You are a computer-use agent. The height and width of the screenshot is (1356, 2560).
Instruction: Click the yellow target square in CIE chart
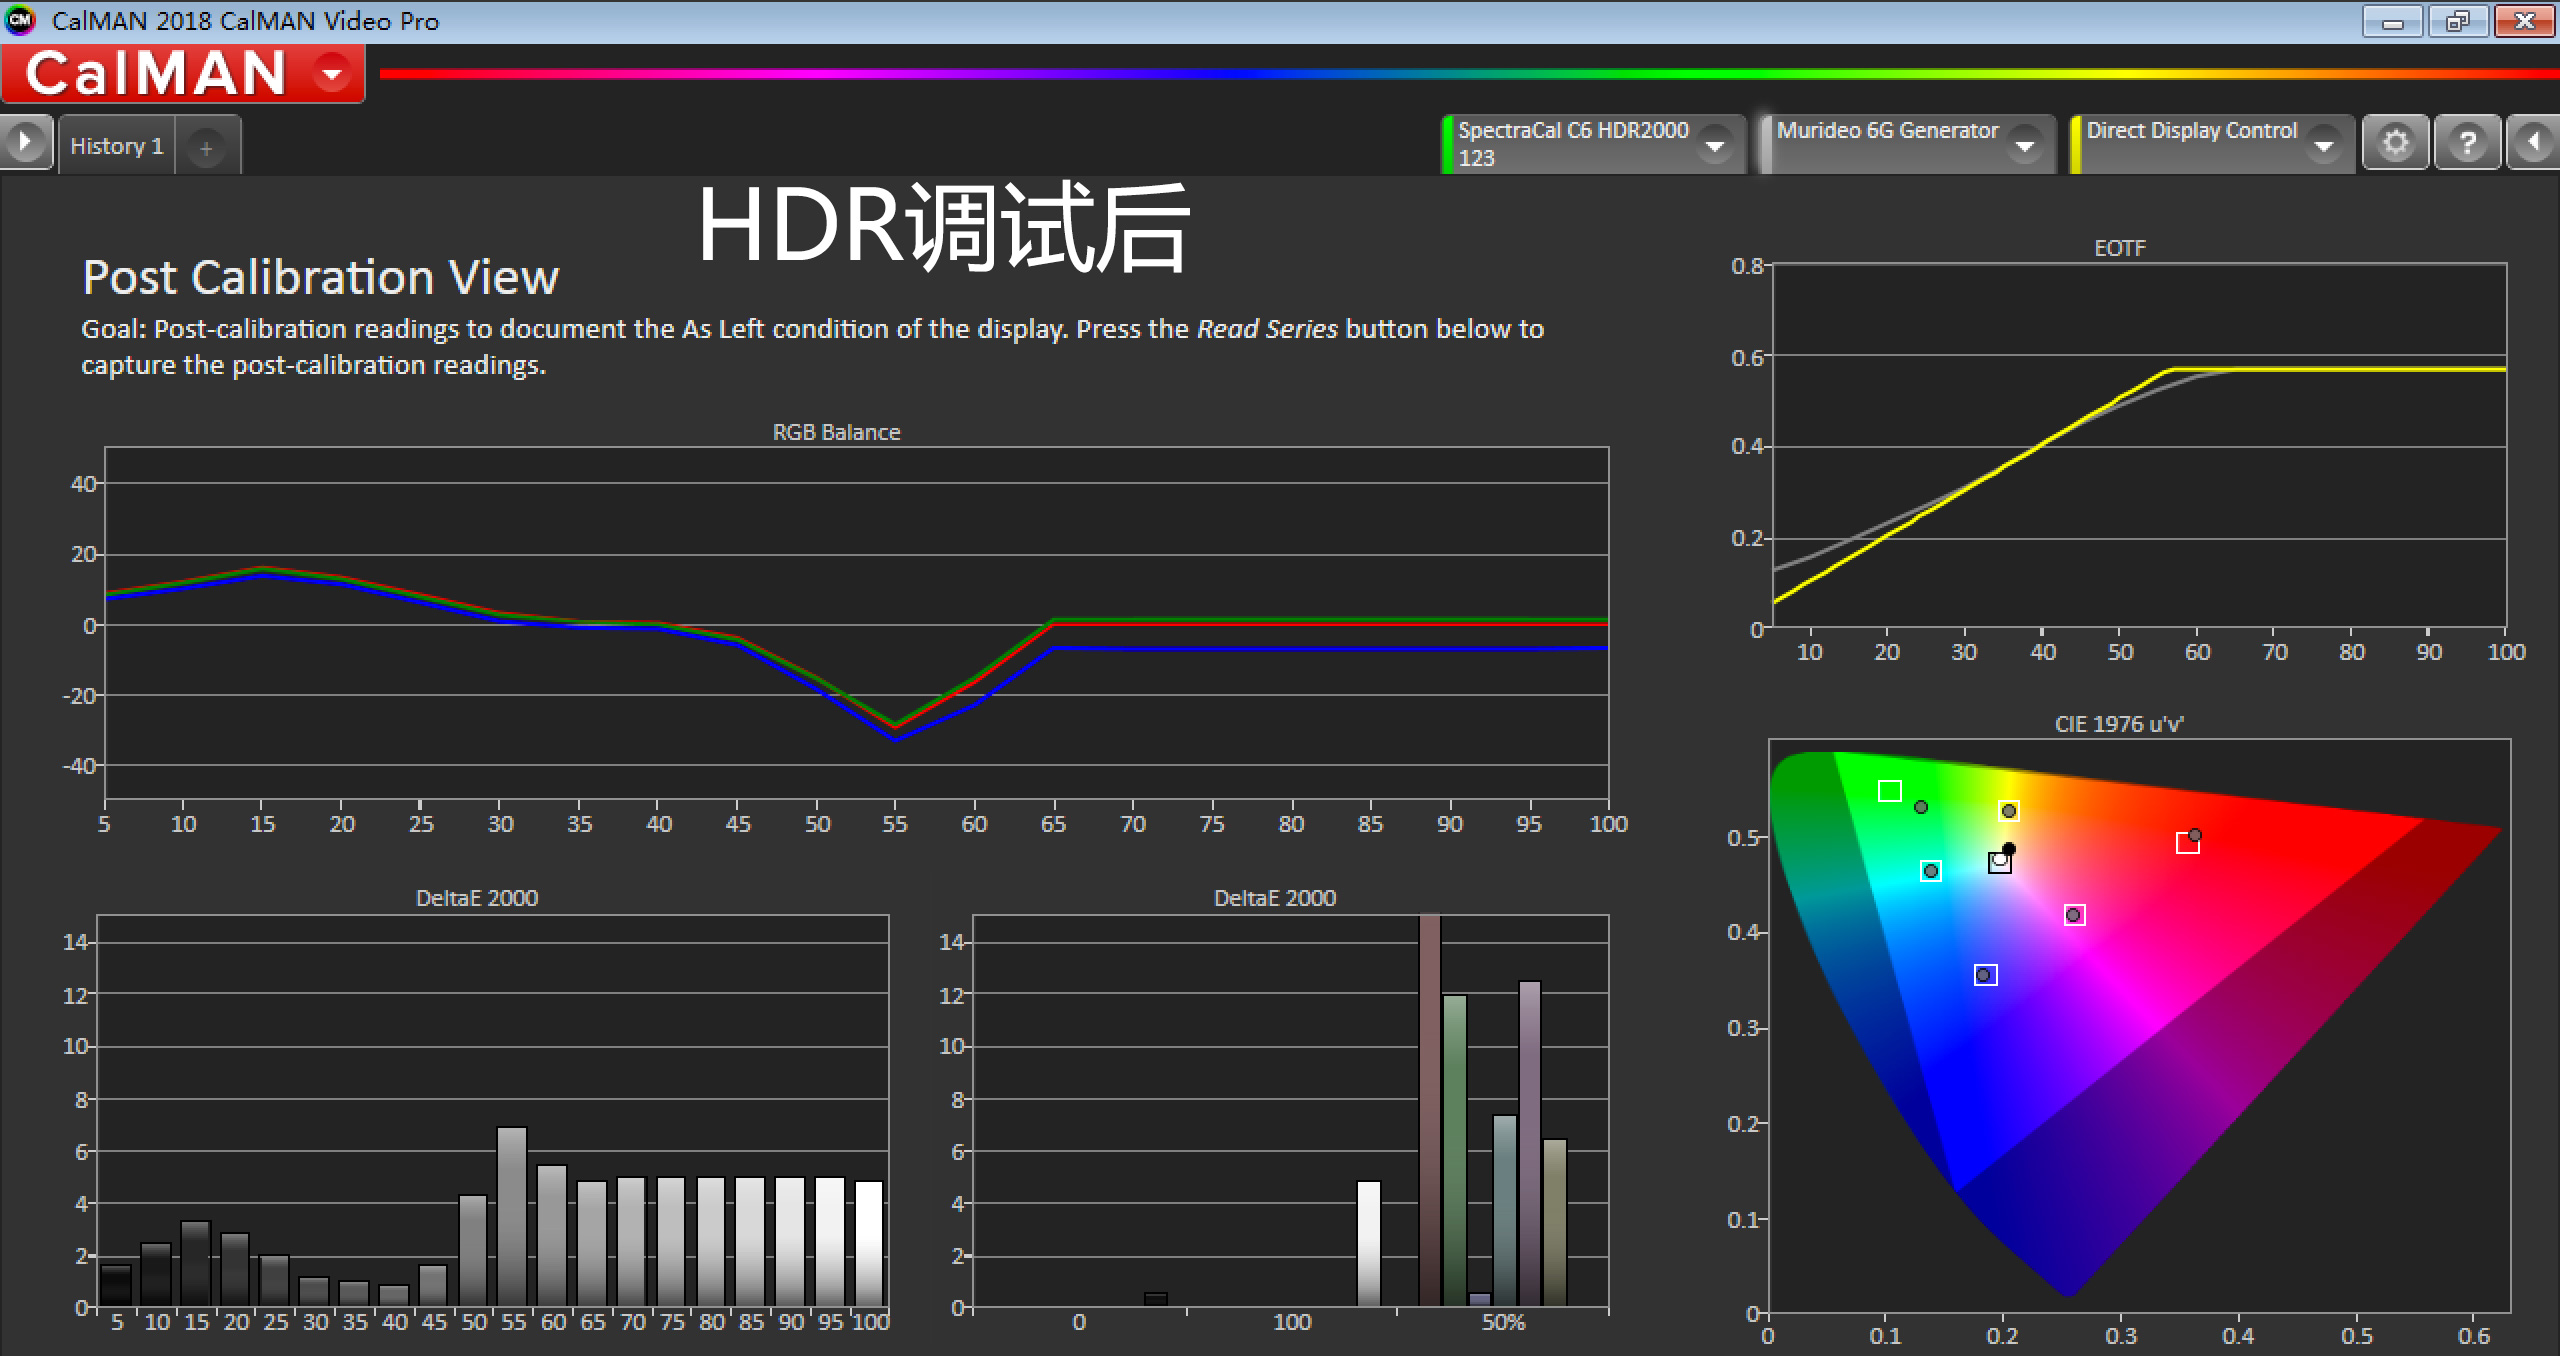tap(2008, 811)
